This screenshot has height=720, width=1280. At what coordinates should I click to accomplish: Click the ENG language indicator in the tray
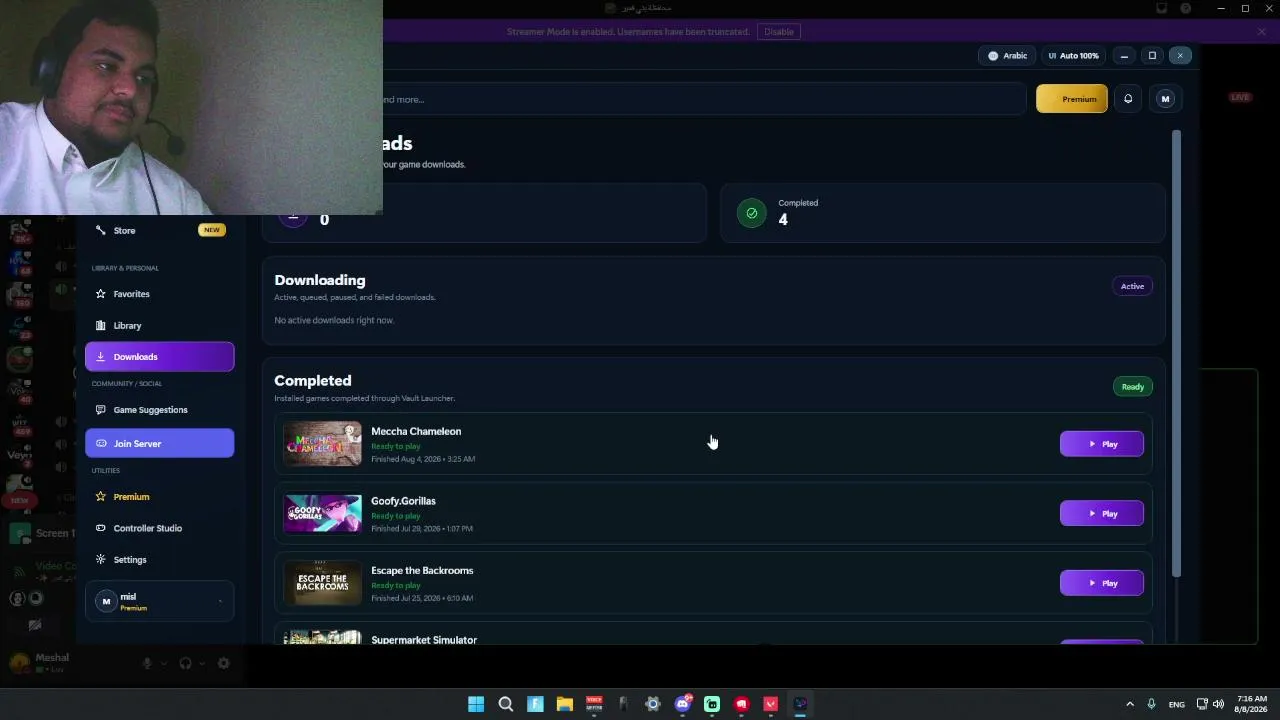click(1176, 704)
